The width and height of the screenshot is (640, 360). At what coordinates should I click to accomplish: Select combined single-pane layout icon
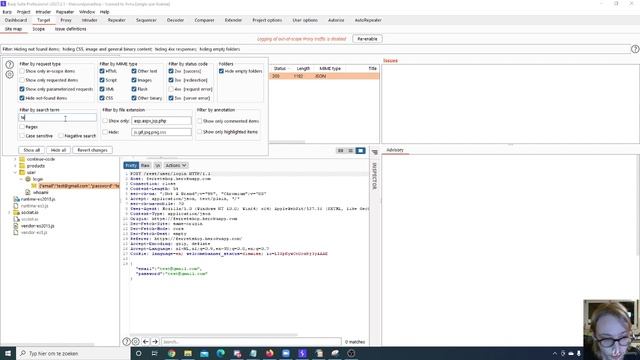click(360, 151)
